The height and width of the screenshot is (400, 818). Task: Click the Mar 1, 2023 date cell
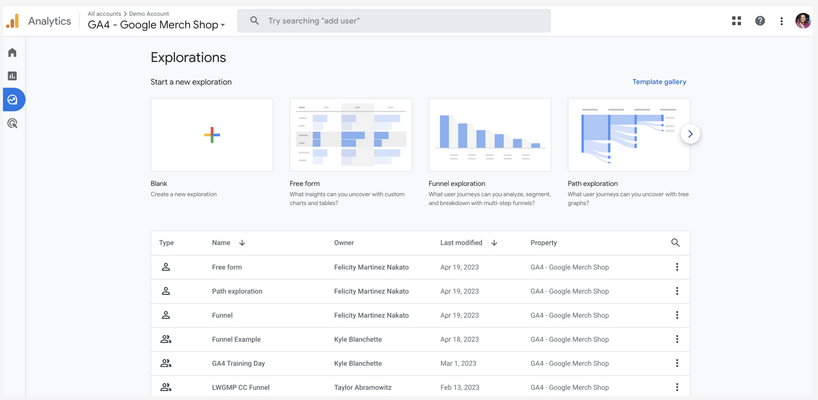point(458,363)
